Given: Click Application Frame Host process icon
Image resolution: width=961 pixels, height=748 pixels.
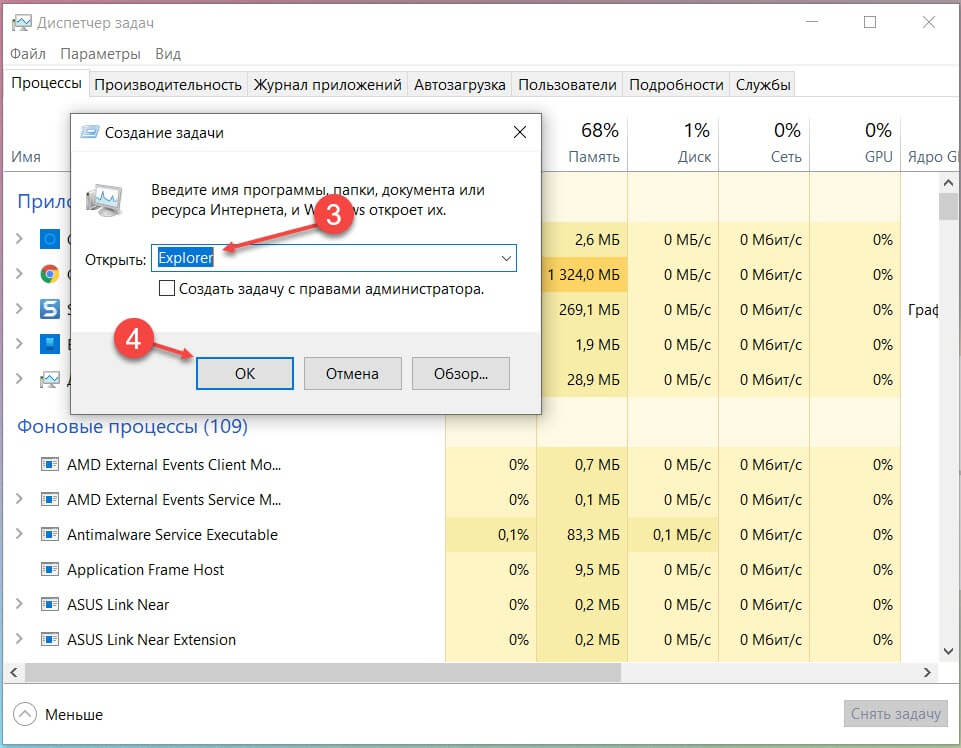Looking at the screenshot, I should [x=50, y=569].
